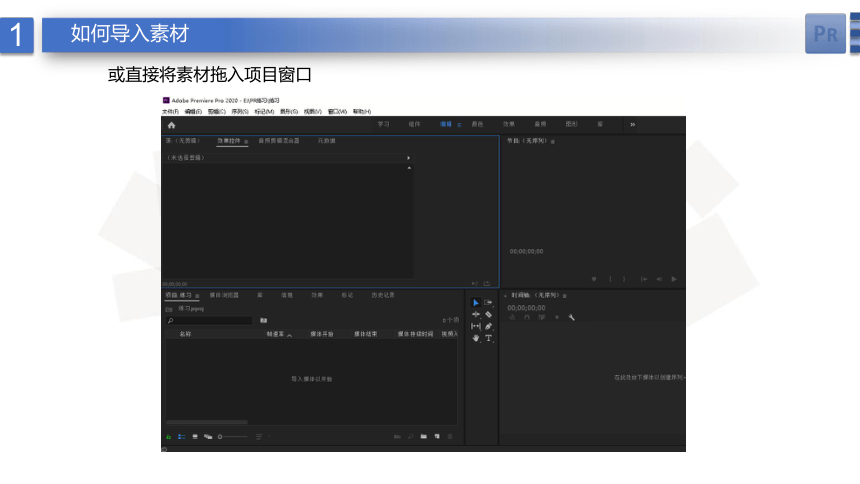Click Mark Out brace in program monitor
Screen dimensions: 860x484
click(624, 279)
